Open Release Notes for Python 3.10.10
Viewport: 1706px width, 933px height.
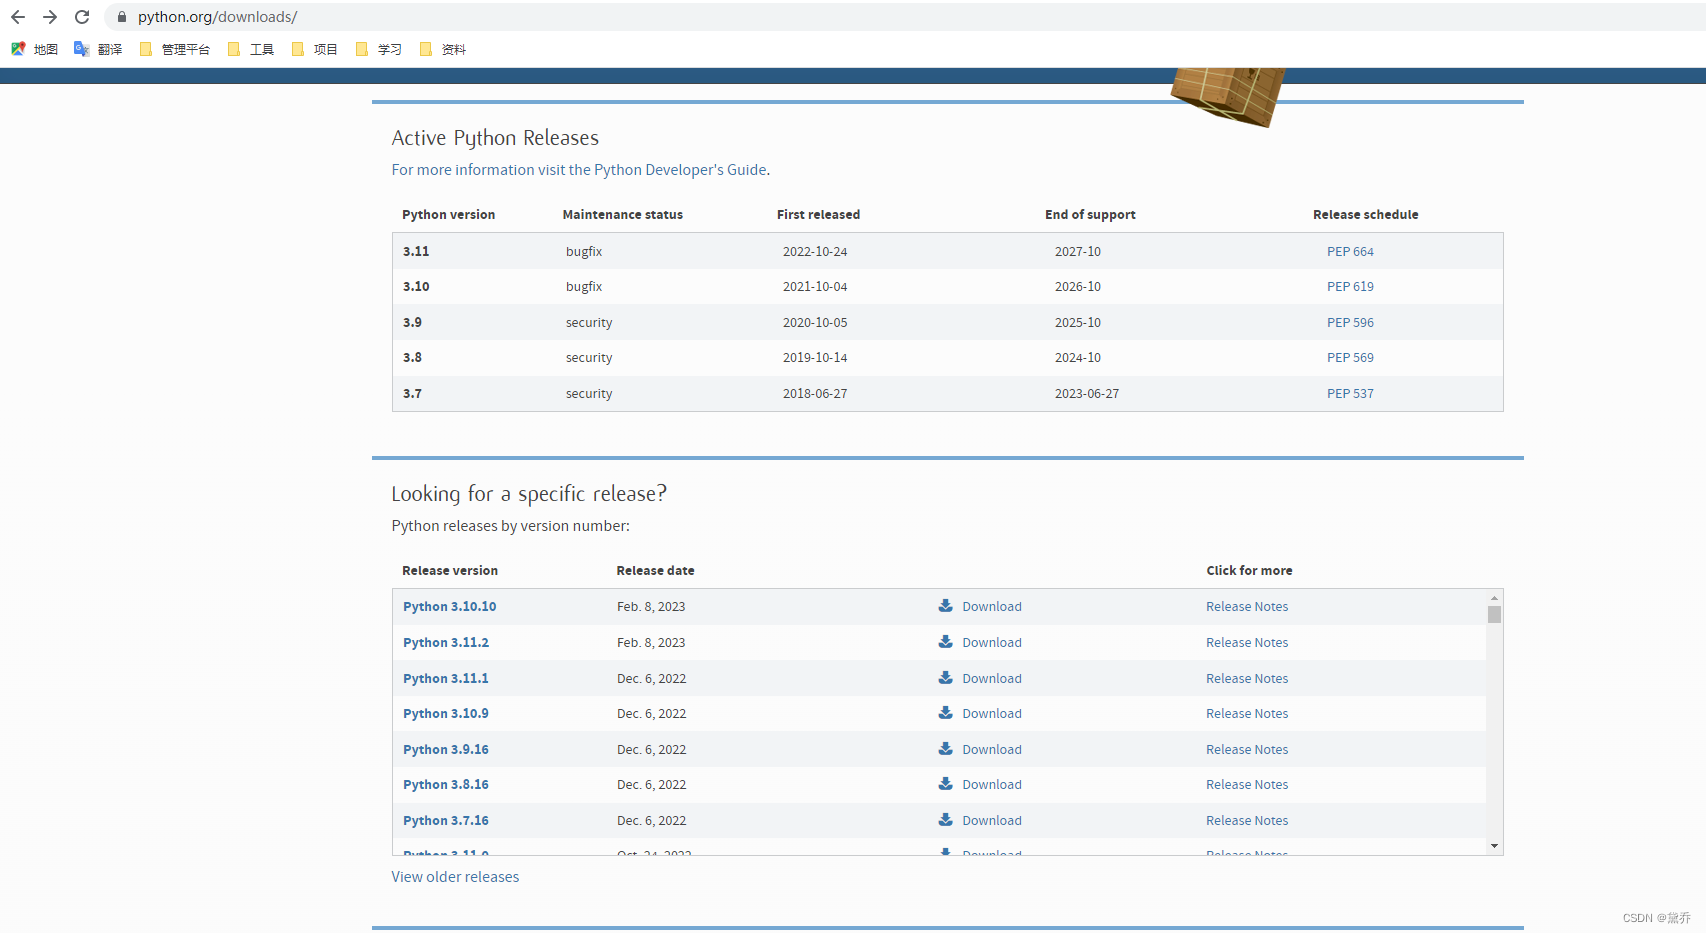[x=1247, y=607]
